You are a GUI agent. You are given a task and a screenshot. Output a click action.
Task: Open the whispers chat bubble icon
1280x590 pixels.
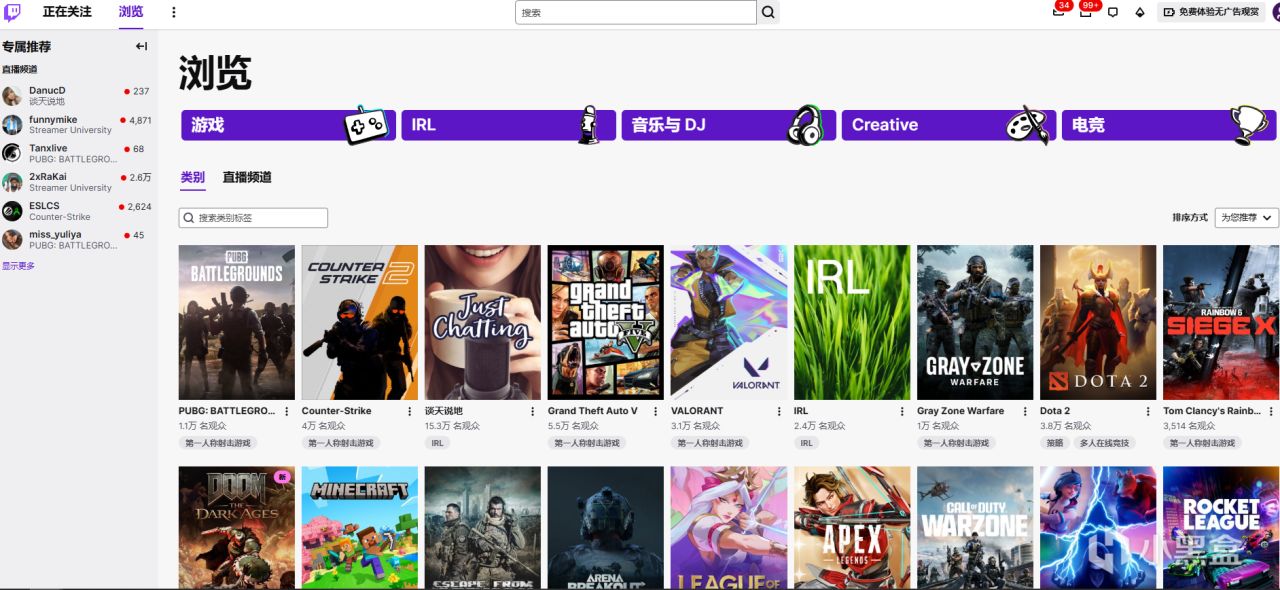point(1112,12)
